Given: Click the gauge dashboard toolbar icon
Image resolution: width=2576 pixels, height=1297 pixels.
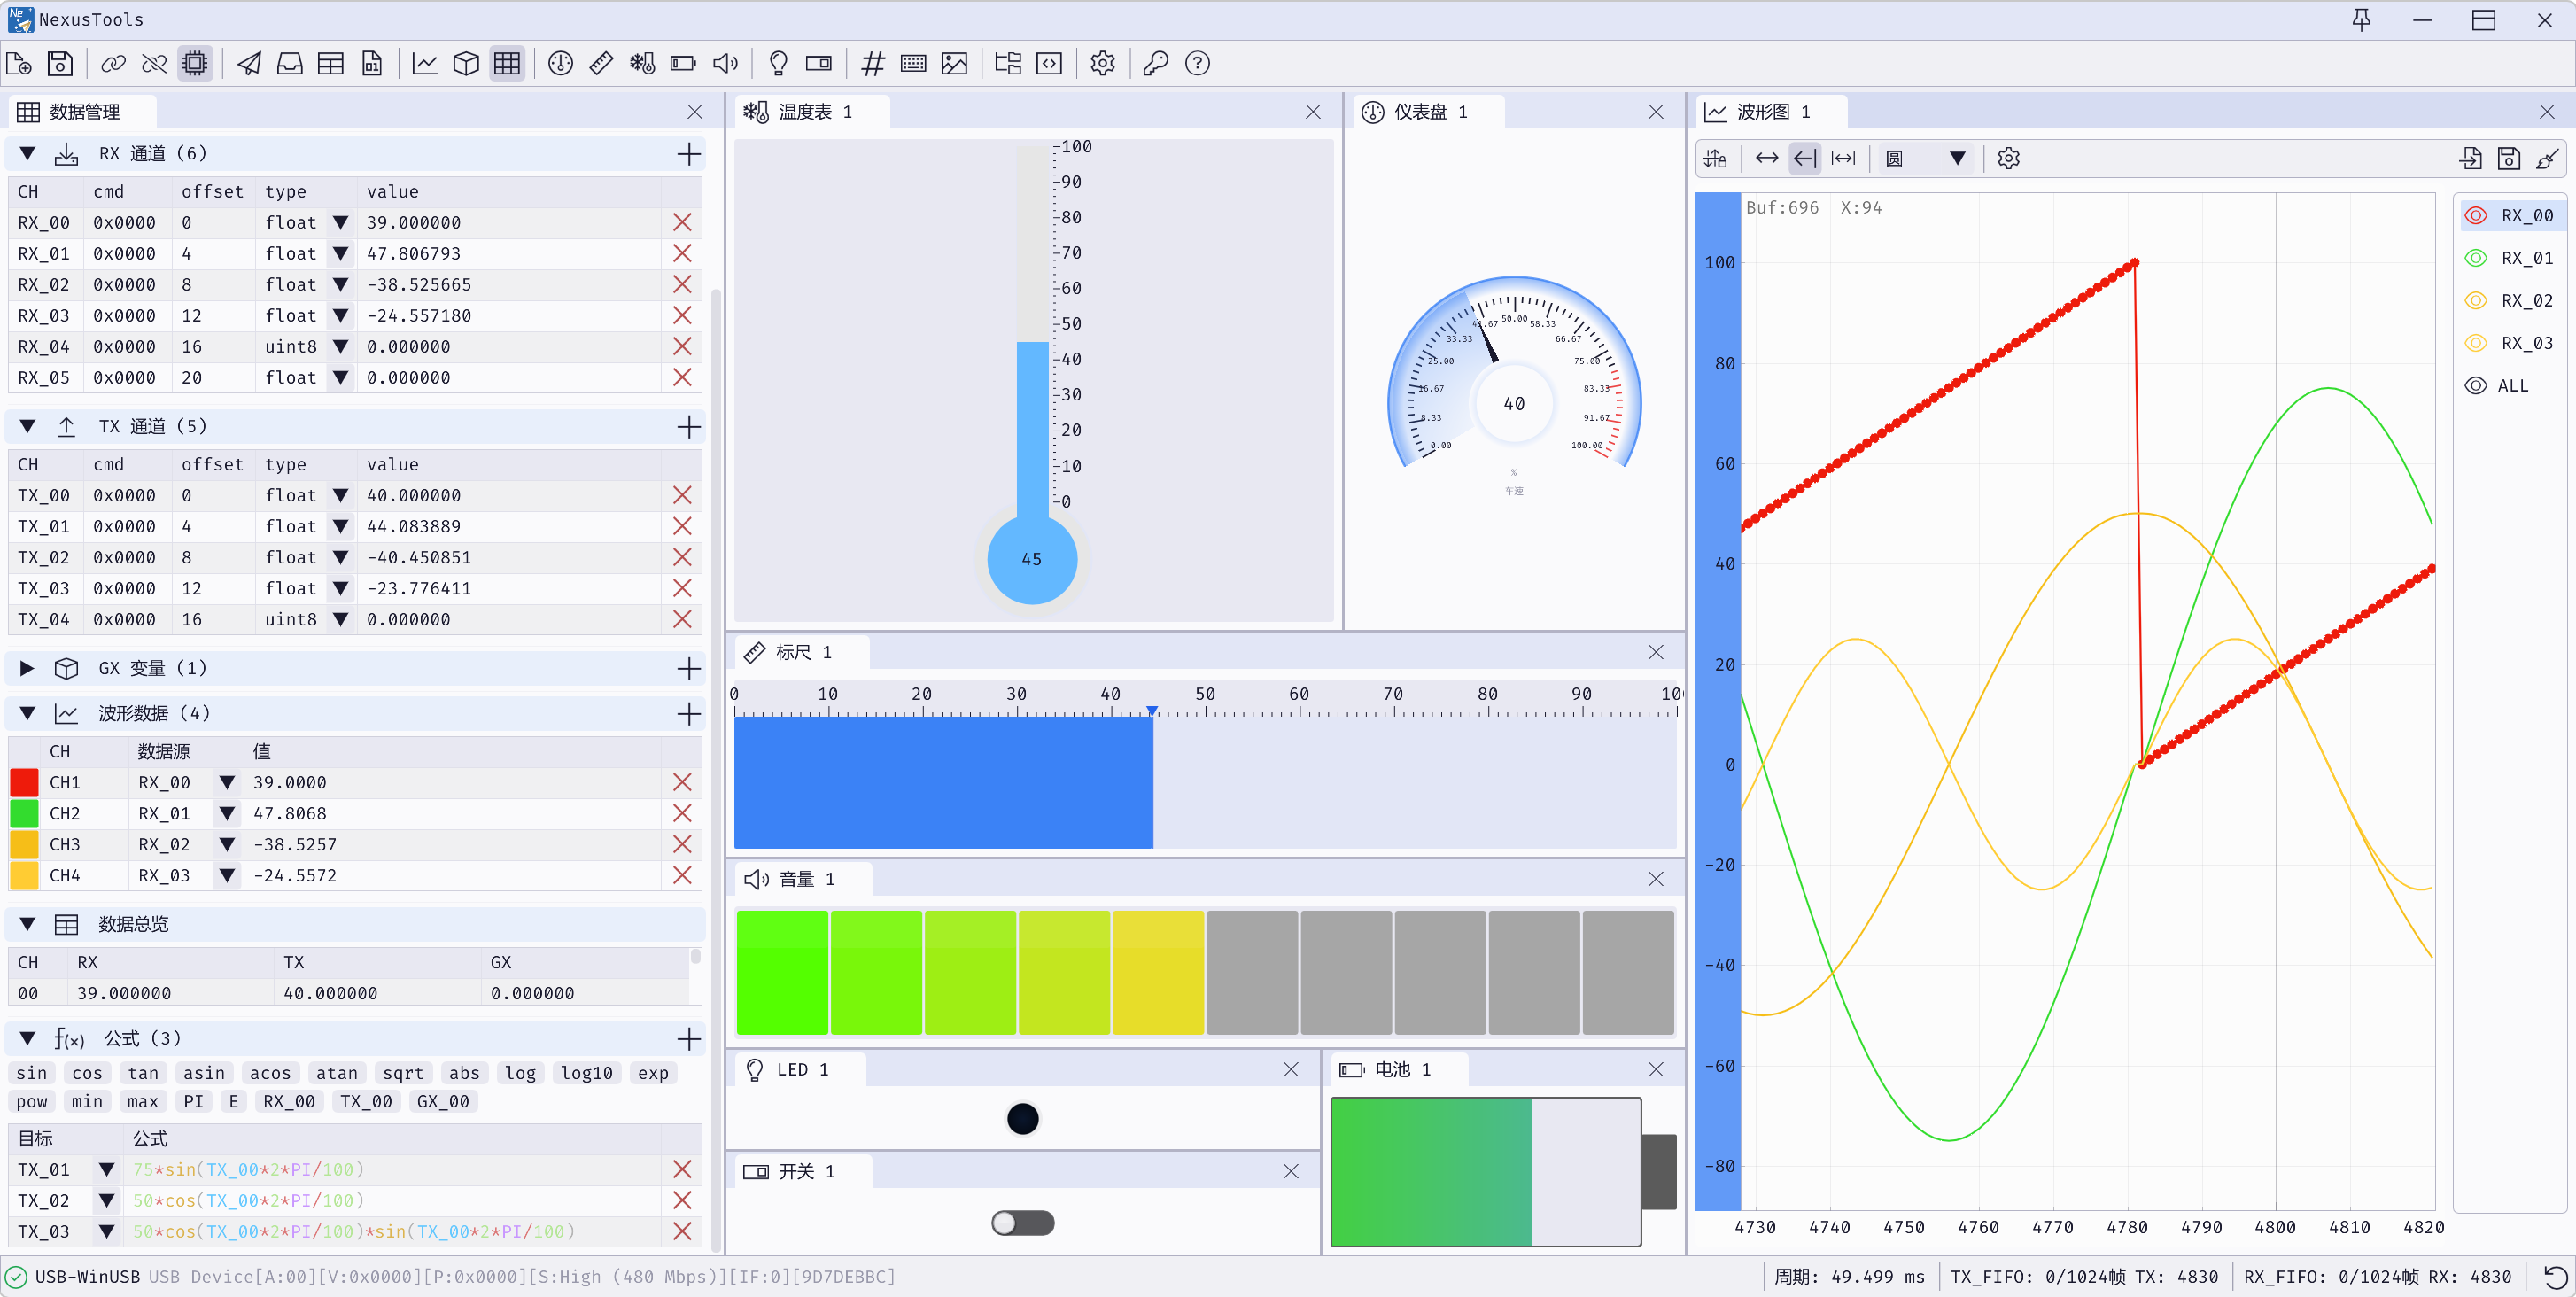Looking at the screenshot, I should point(560,64).
